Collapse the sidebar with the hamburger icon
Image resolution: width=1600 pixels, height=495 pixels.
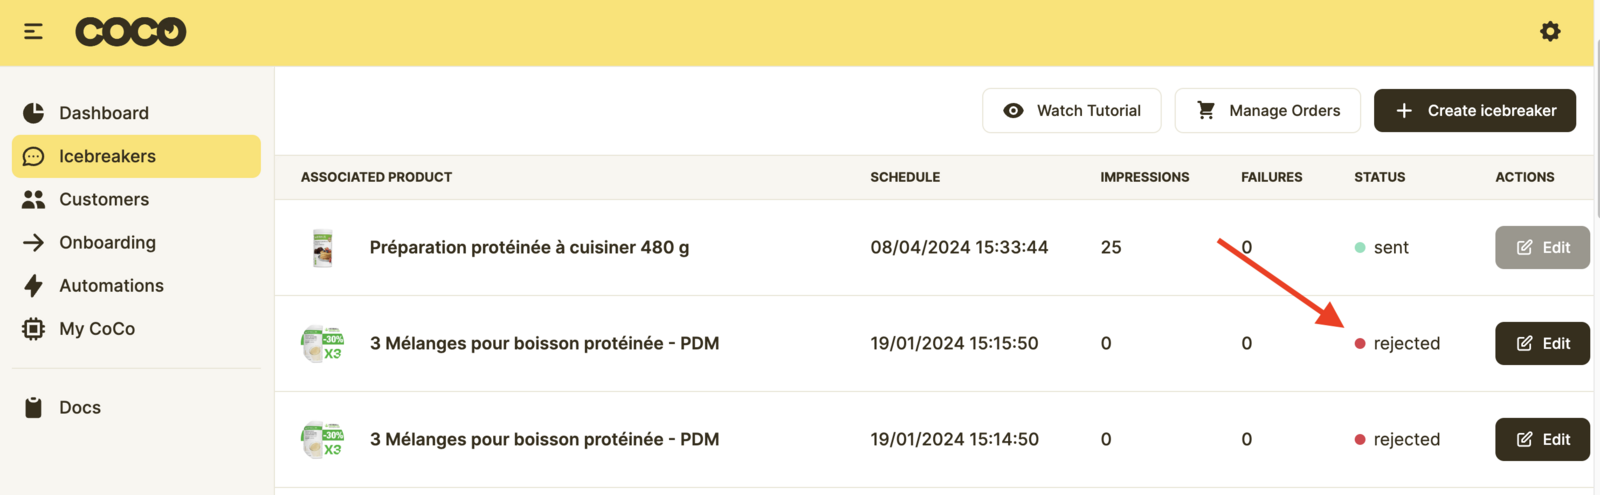pos(33,32)
